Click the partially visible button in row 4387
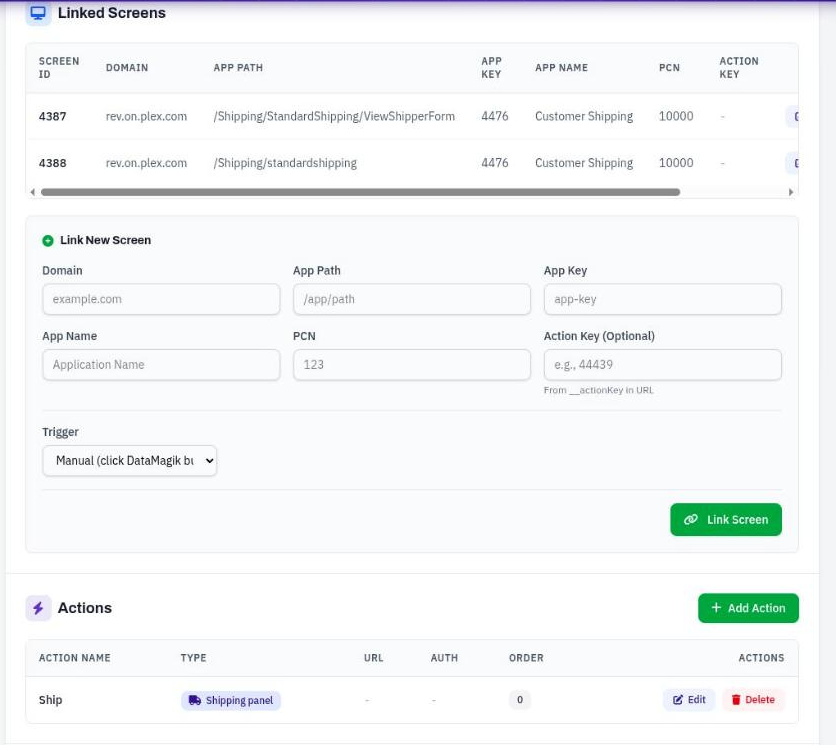The height and width of the screenshot is (745, 836). tap(792, 116)
